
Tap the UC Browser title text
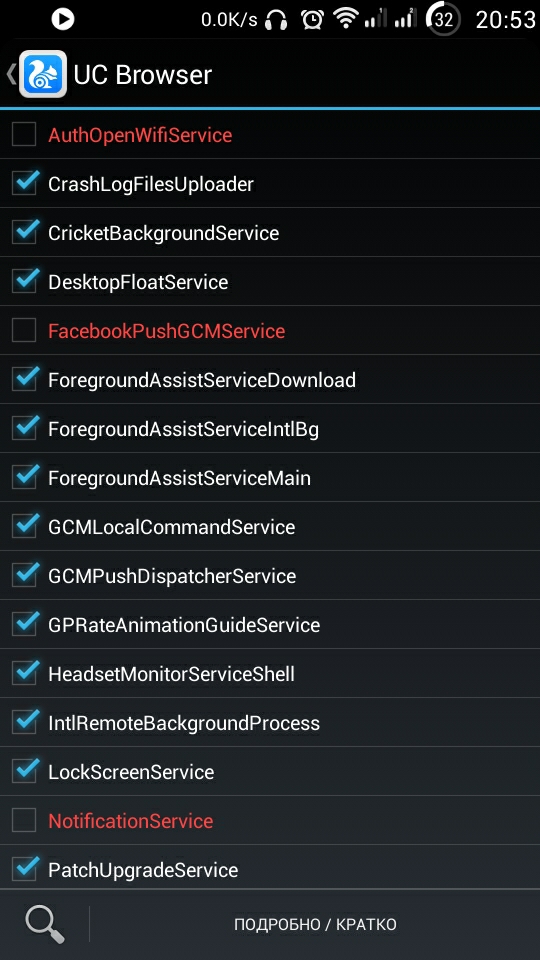point(143,75)
